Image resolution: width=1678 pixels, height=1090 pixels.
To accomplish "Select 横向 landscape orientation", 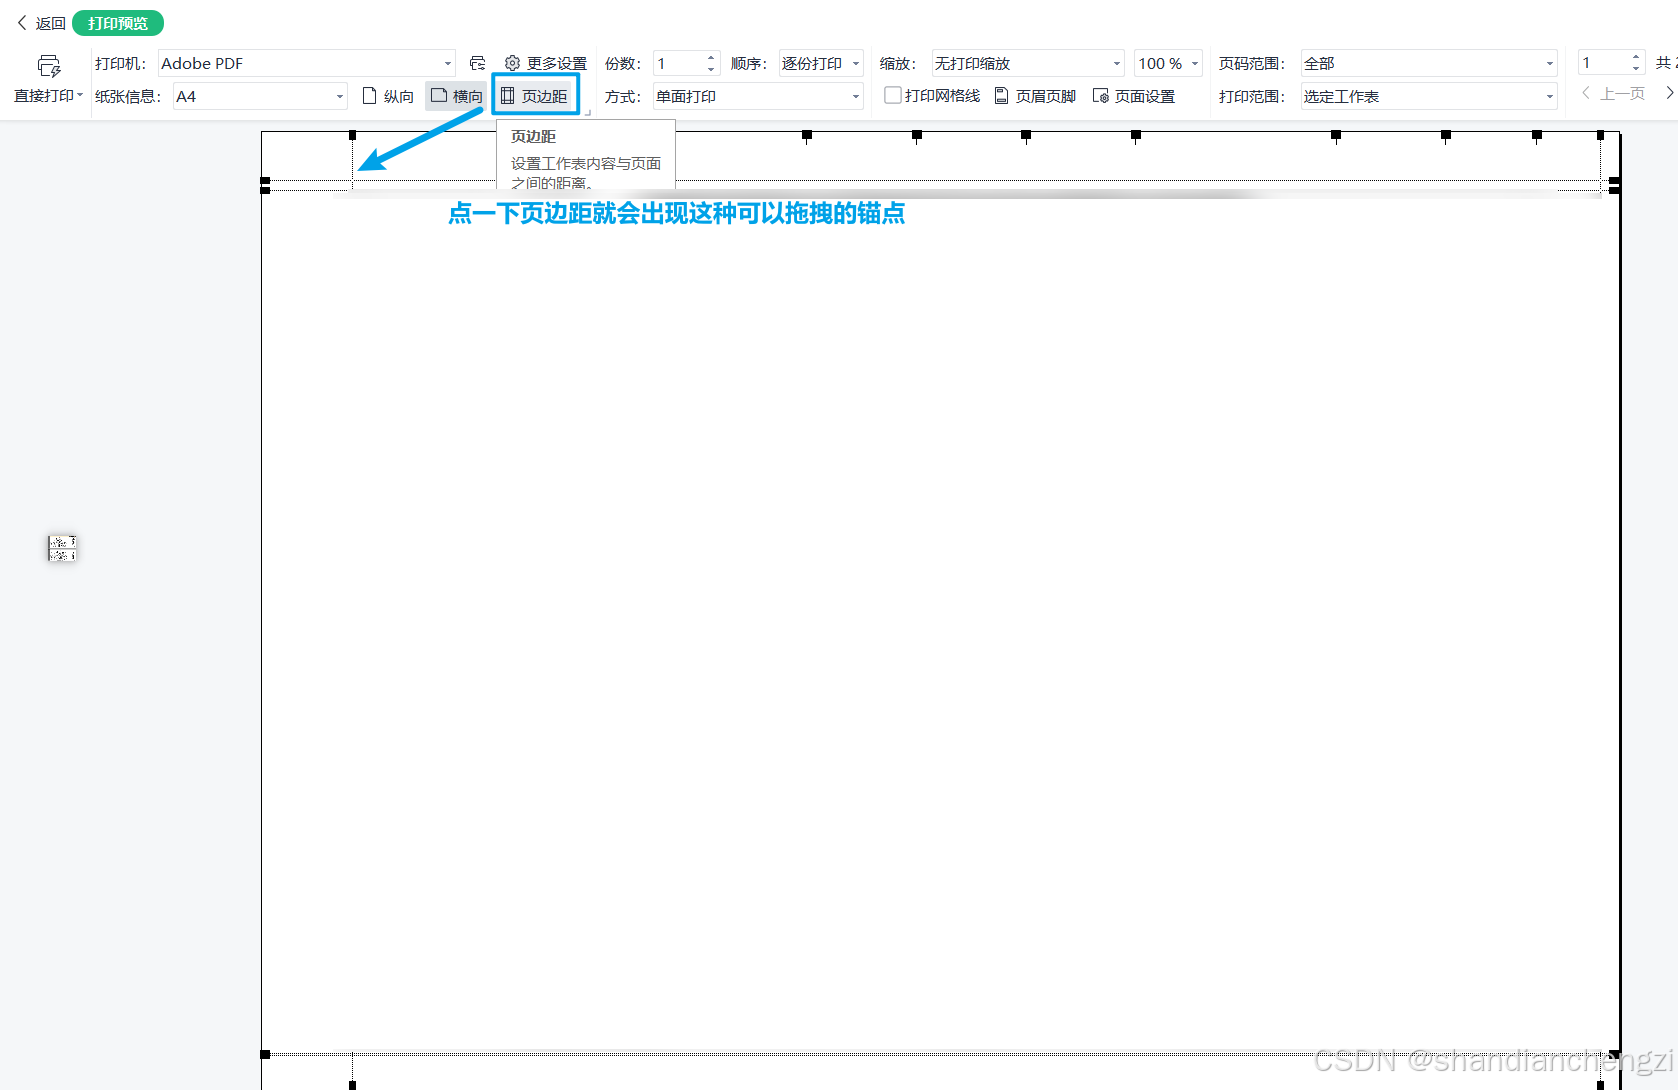I will point(457,96).
